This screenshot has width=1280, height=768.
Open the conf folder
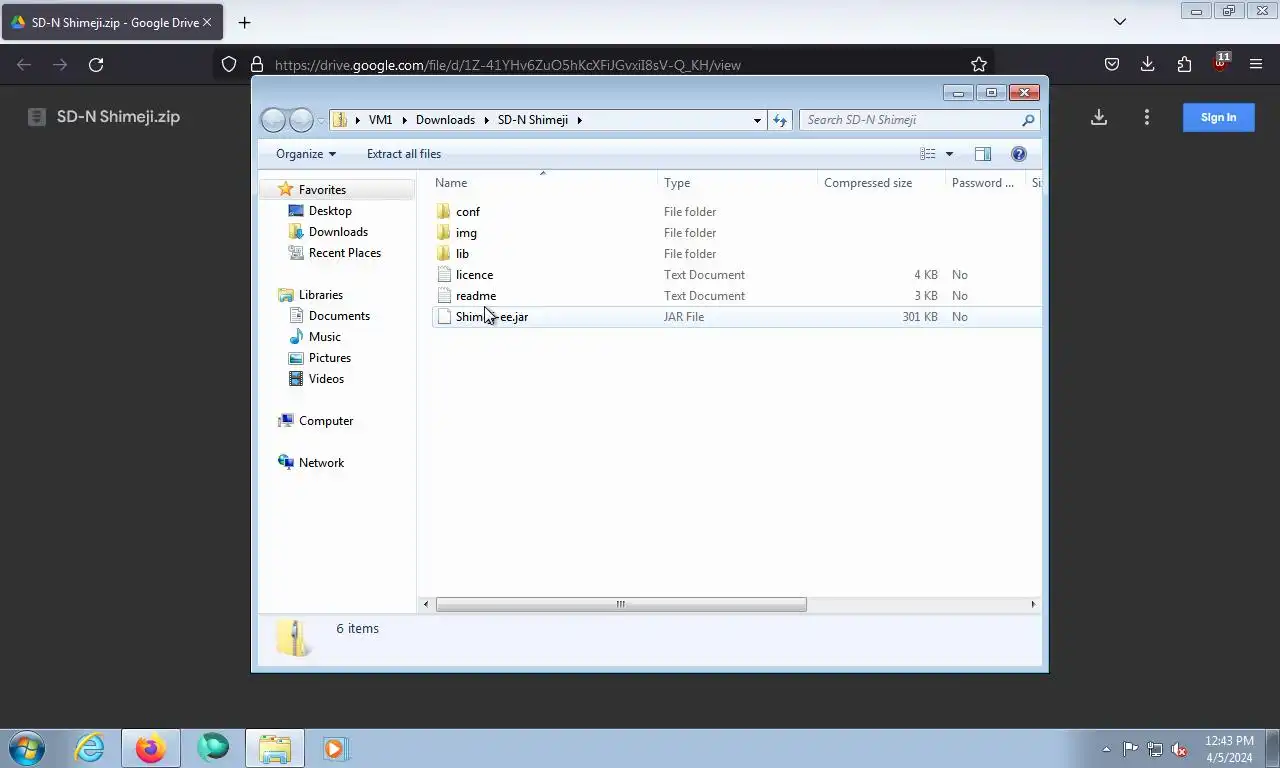[x=467, y=212]
